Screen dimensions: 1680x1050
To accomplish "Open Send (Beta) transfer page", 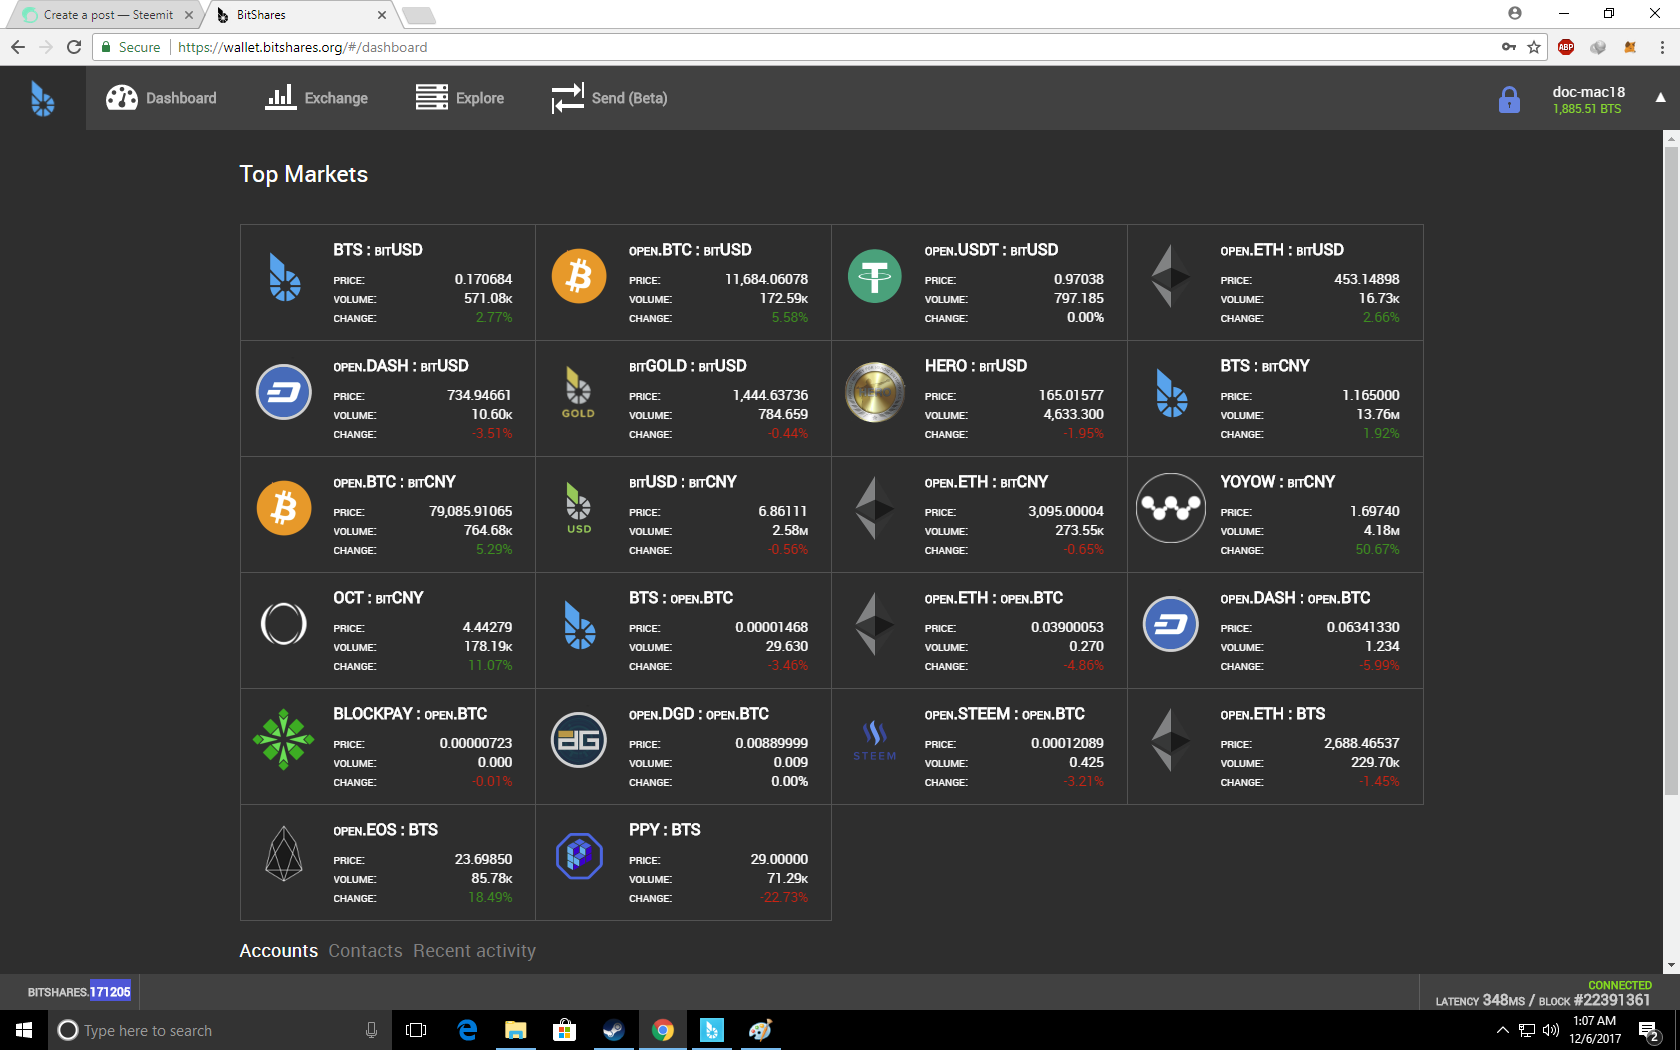I will point(609,98).
